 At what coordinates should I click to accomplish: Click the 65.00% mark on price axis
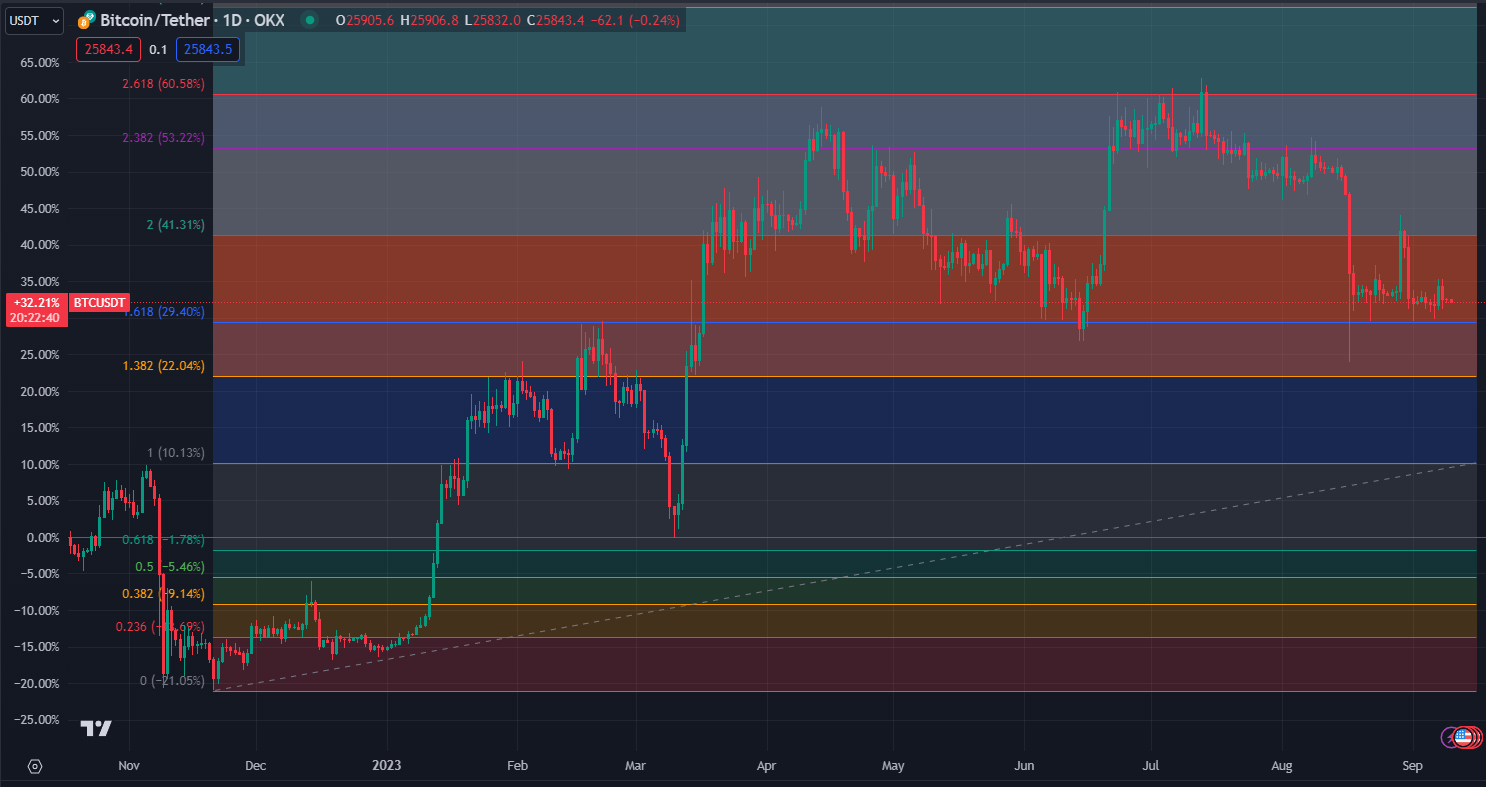point(40,62)
